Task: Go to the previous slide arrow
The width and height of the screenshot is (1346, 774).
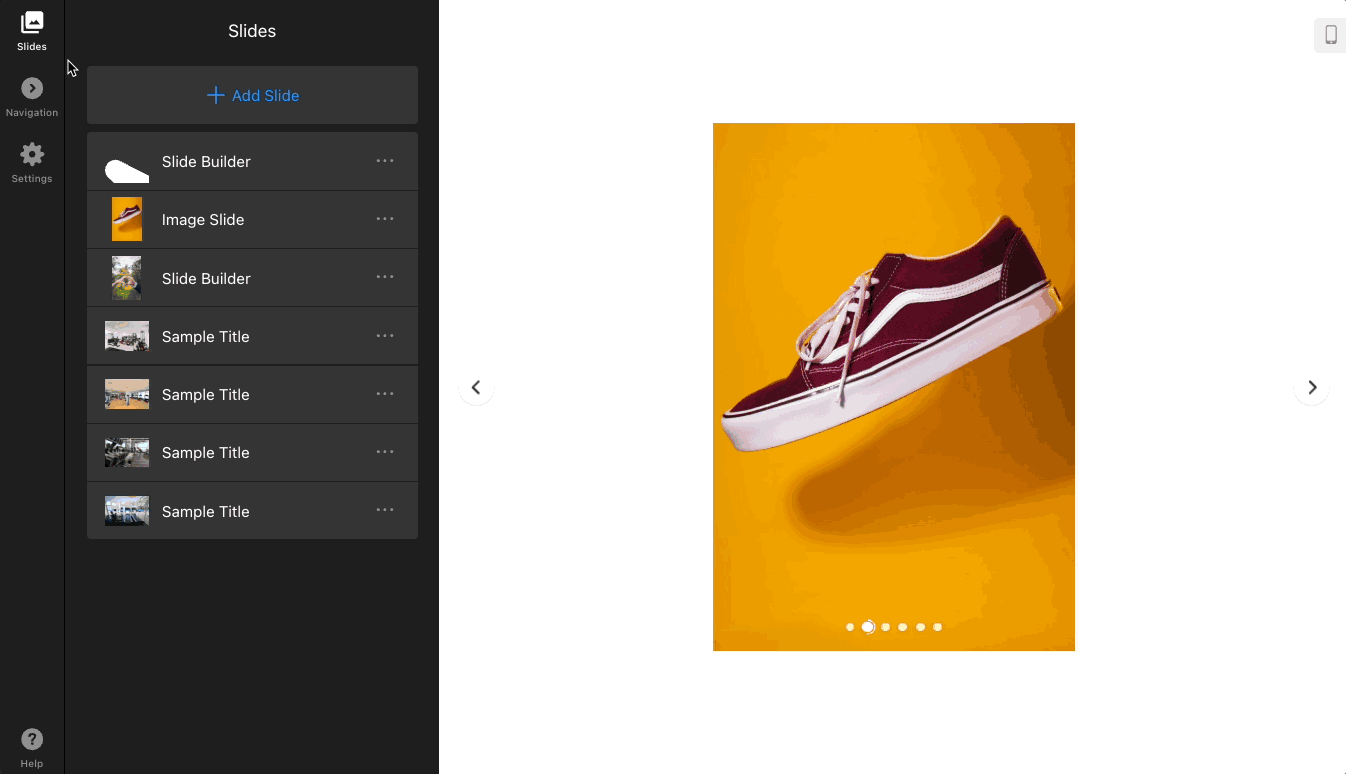Action: [476, 387]
